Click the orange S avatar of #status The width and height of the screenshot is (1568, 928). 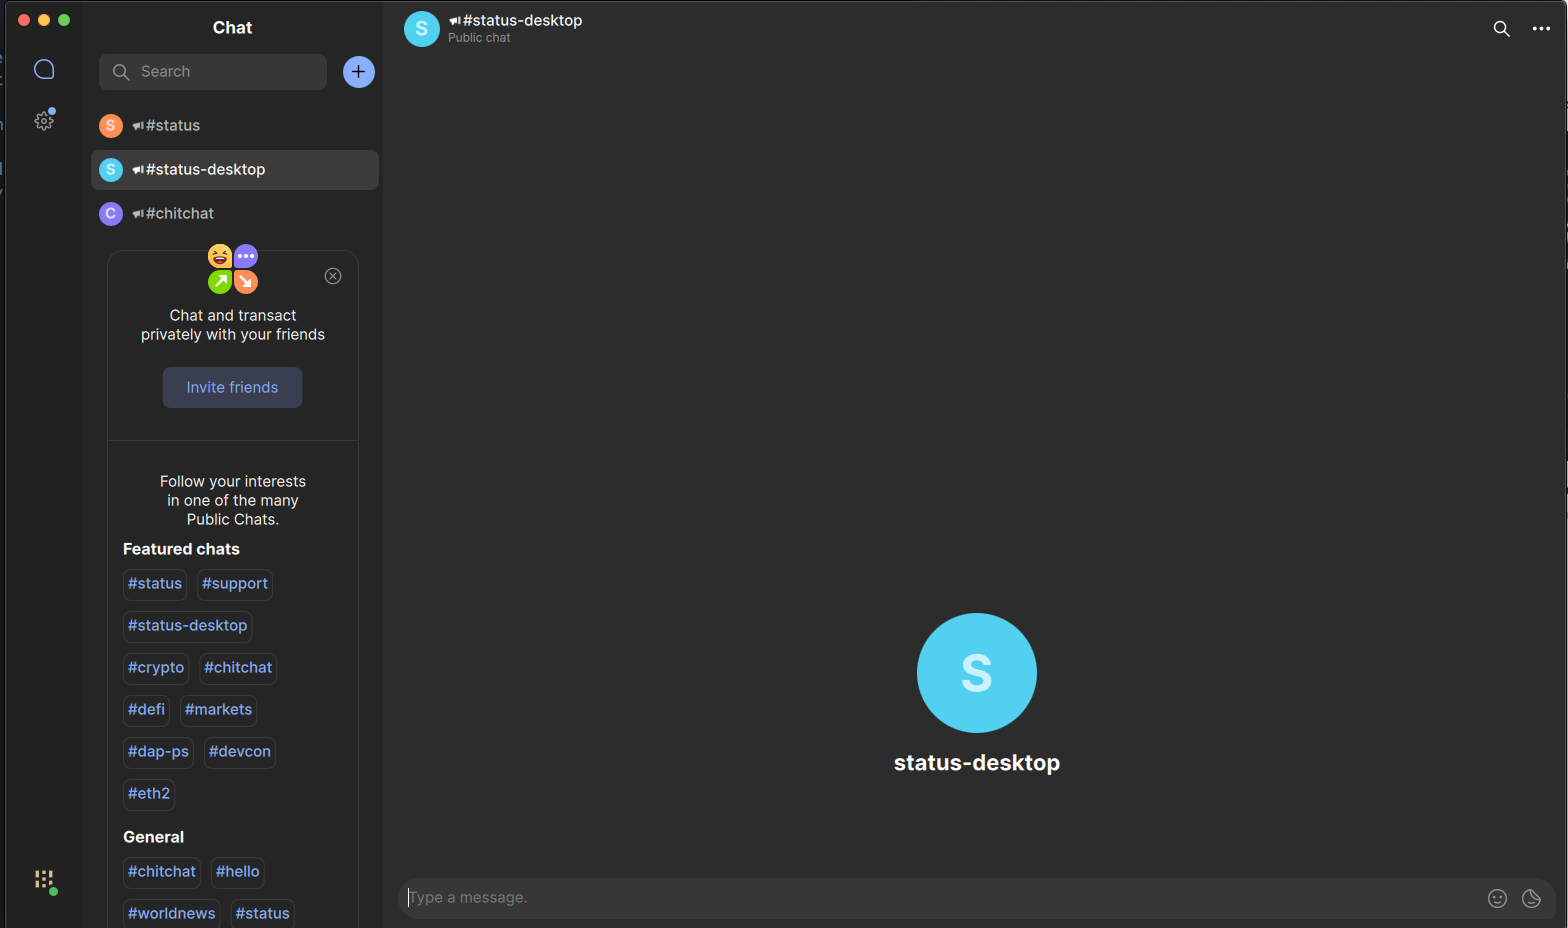pyautogui.click(x=111, y=126)
